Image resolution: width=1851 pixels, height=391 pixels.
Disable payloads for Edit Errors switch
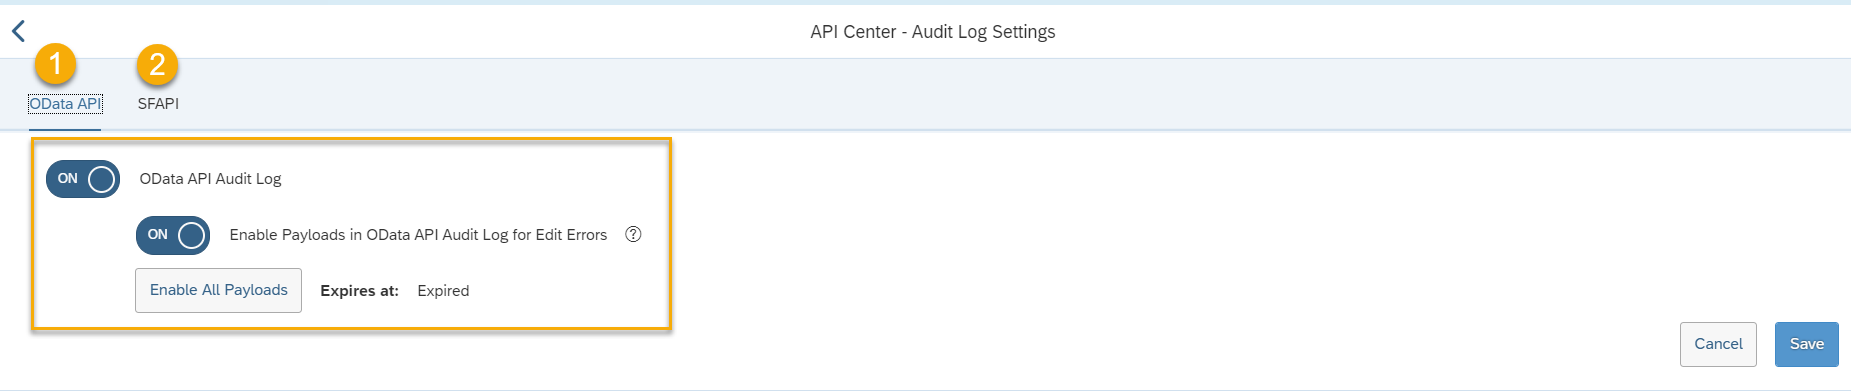[x=173, y=235]
